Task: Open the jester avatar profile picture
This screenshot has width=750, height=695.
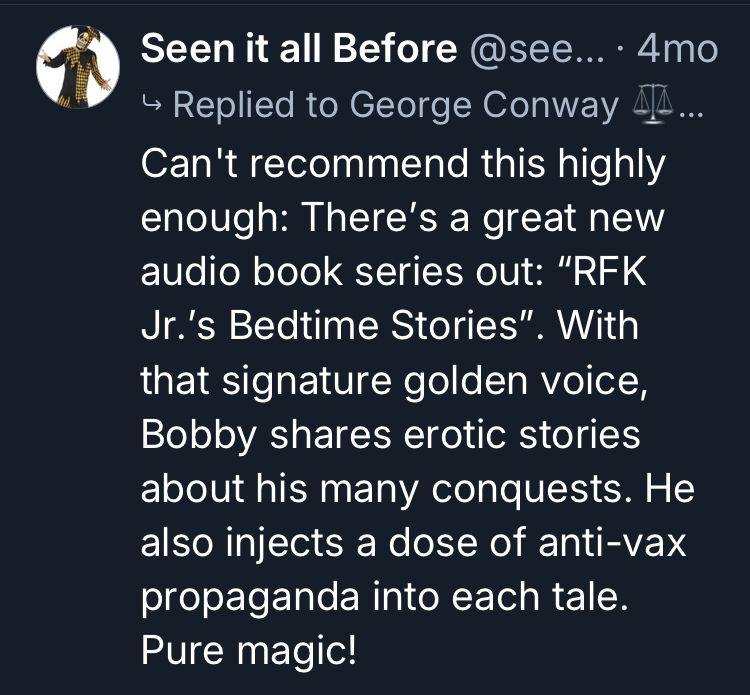Action: point(78,68)
